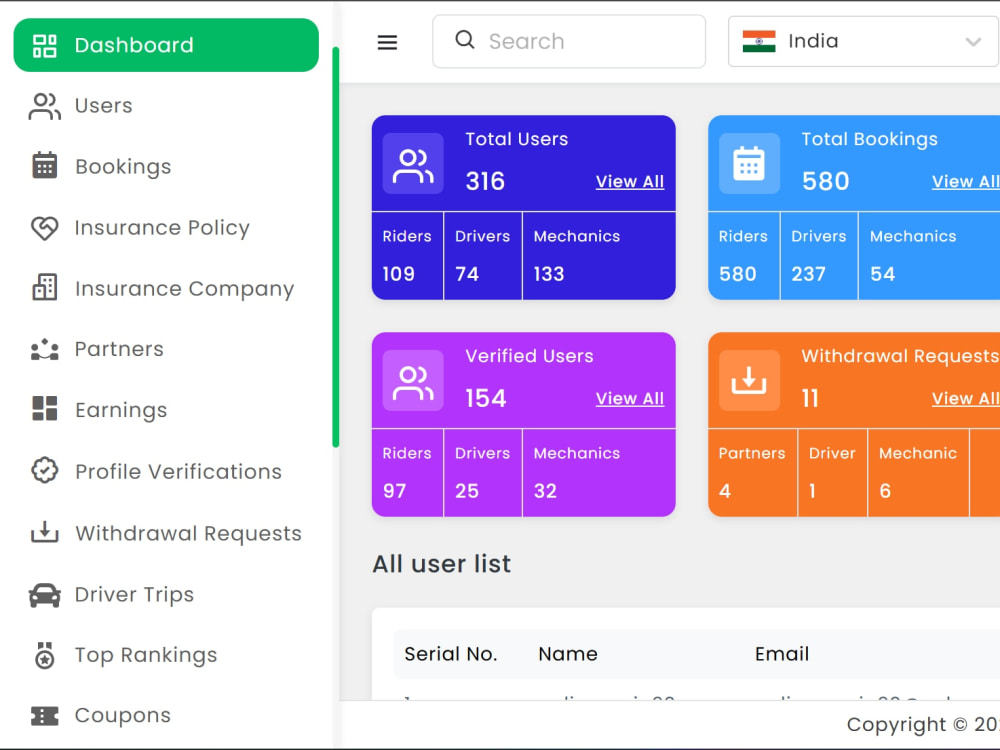This screenshot has width=1000, height=750.
Task: Click the Coupons ticket icon in sidebar
Action: coord(45,716)
